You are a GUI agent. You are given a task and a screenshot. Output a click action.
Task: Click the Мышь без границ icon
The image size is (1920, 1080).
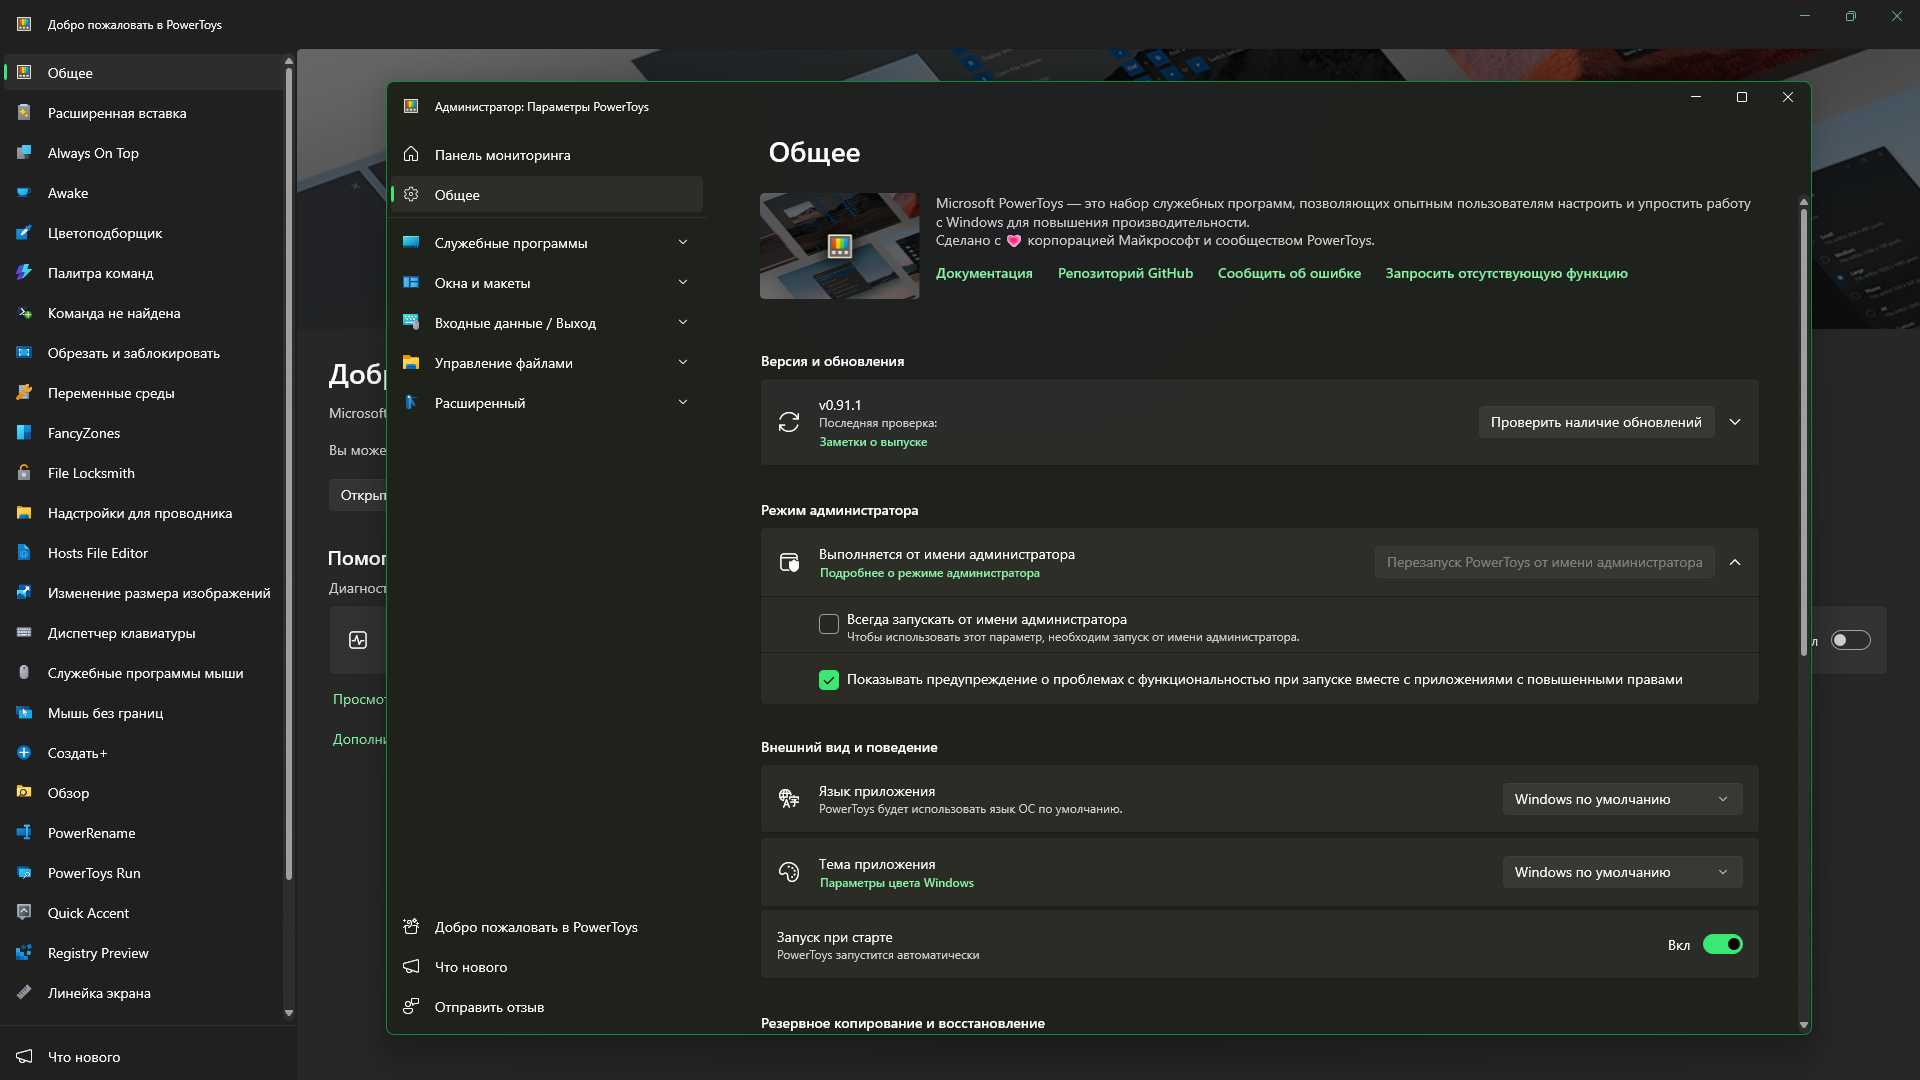click(x=24, y=713)
